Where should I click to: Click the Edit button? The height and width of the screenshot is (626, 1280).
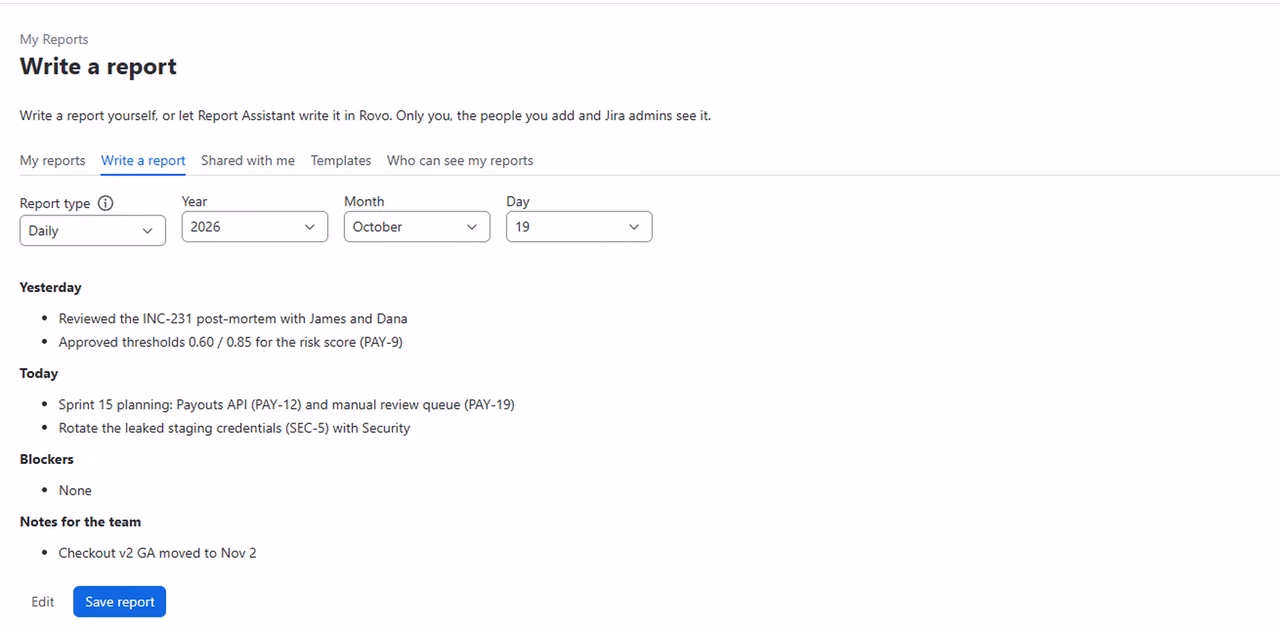(43, 602)
